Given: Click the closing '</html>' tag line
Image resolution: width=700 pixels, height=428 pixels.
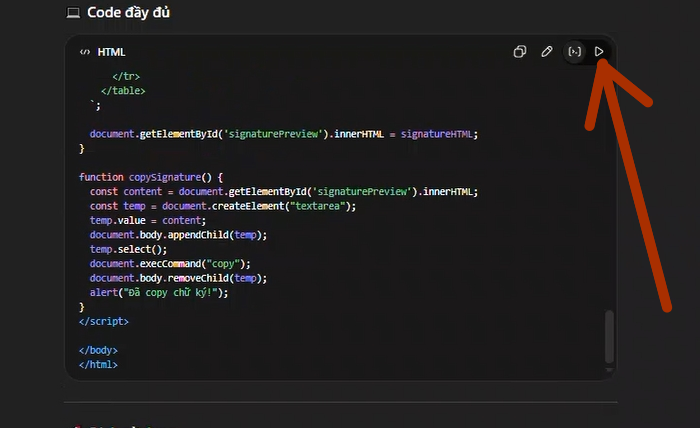Looking at the screenshot, I should (x=98, y=365).
